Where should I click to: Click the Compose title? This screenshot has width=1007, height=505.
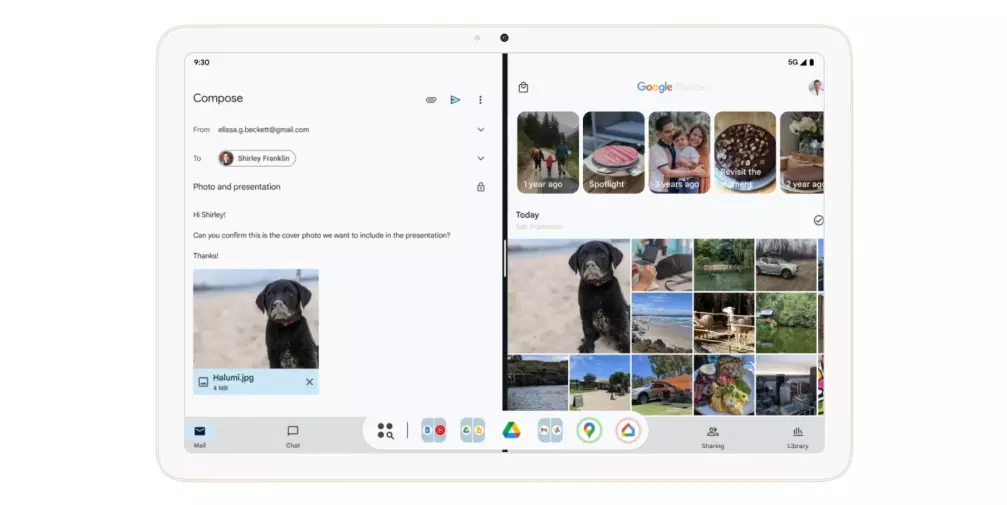tap(218, 98)
